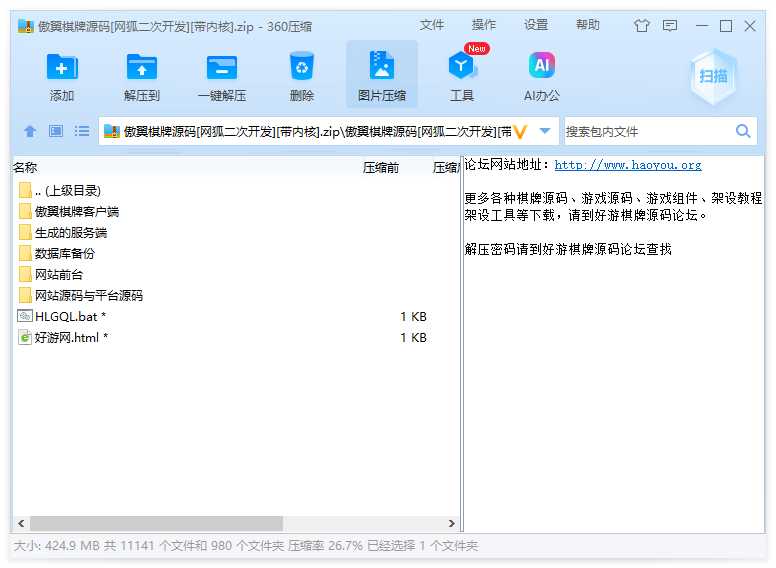Click the scrollbar left arrow

point(21,523)
